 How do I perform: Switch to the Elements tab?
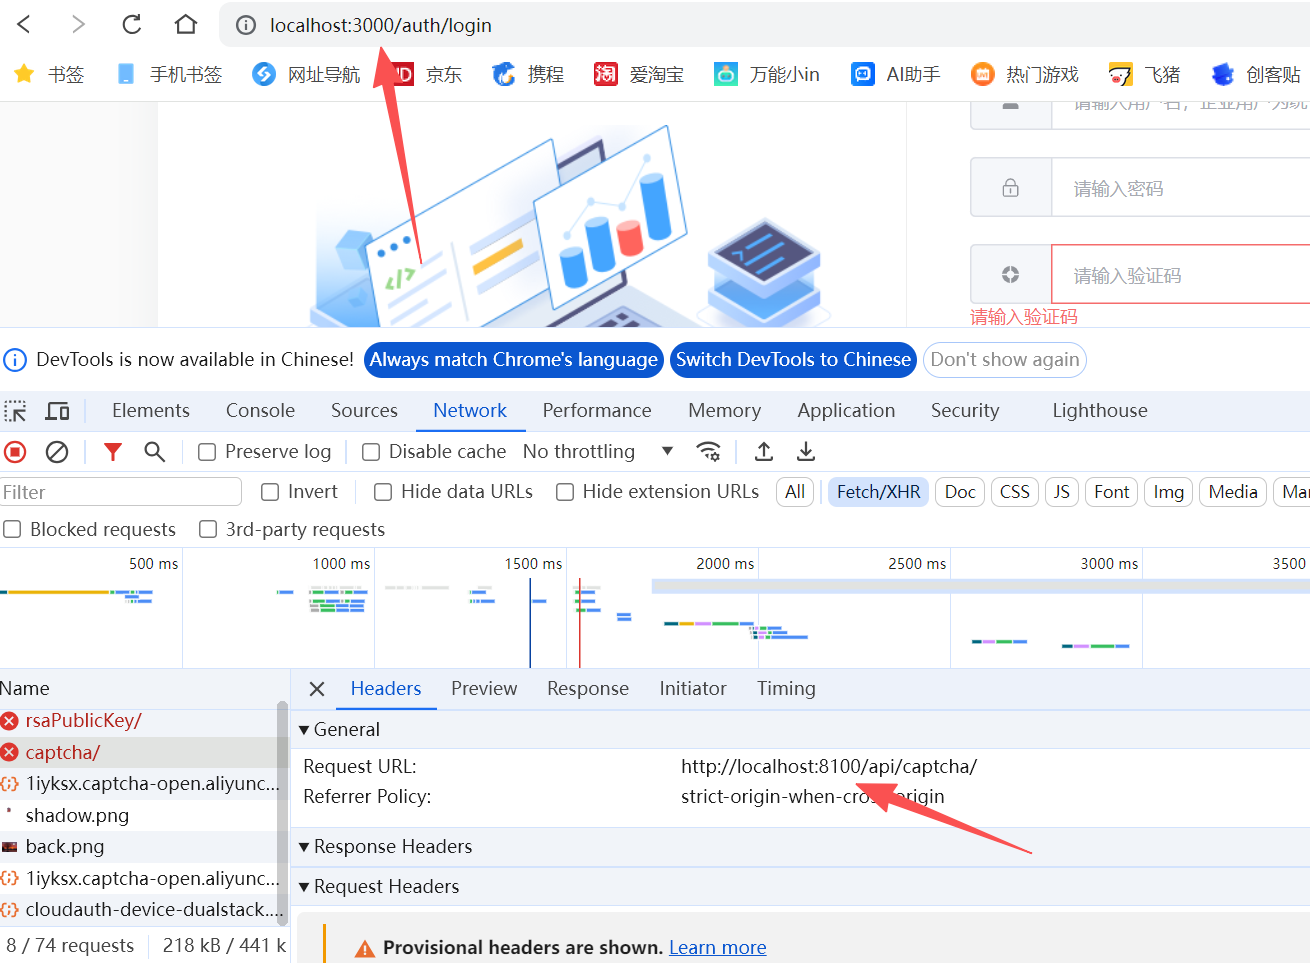[x=151, y=411]
